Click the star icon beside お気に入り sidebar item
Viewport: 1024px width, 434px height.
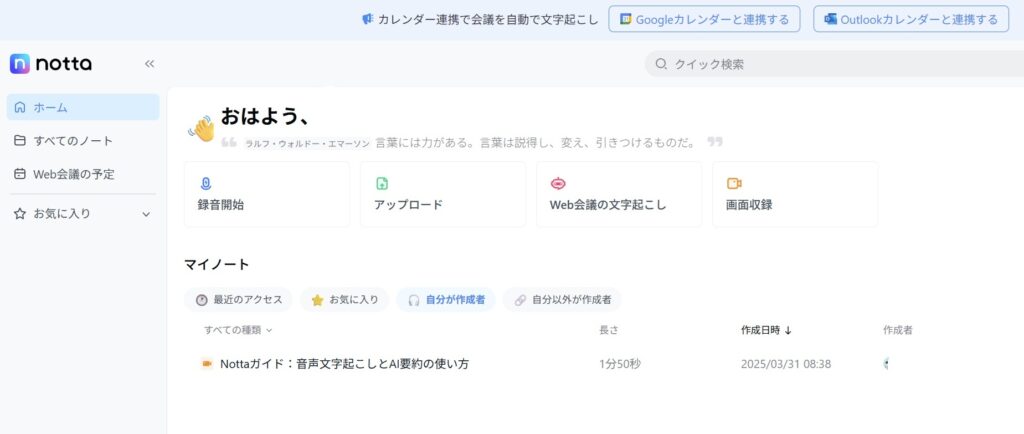pos(20,213)
